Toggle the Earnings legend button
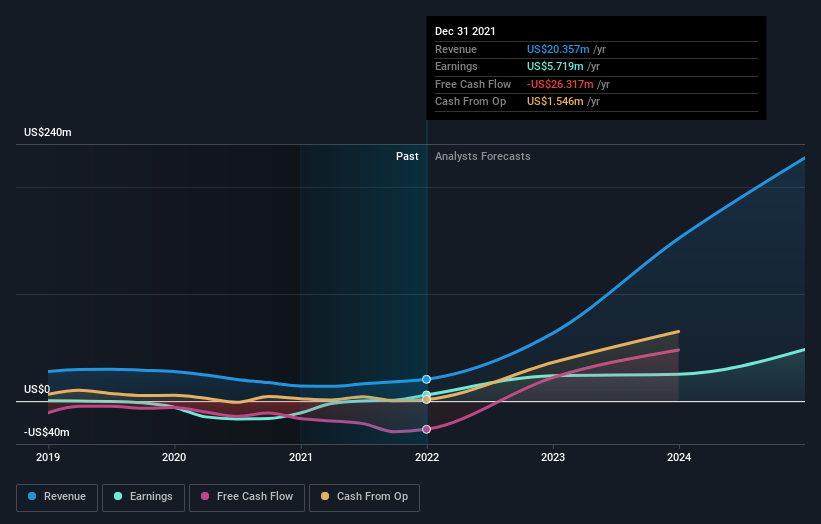The width and height of the screenshot is (821, 524). pos(143,497)
